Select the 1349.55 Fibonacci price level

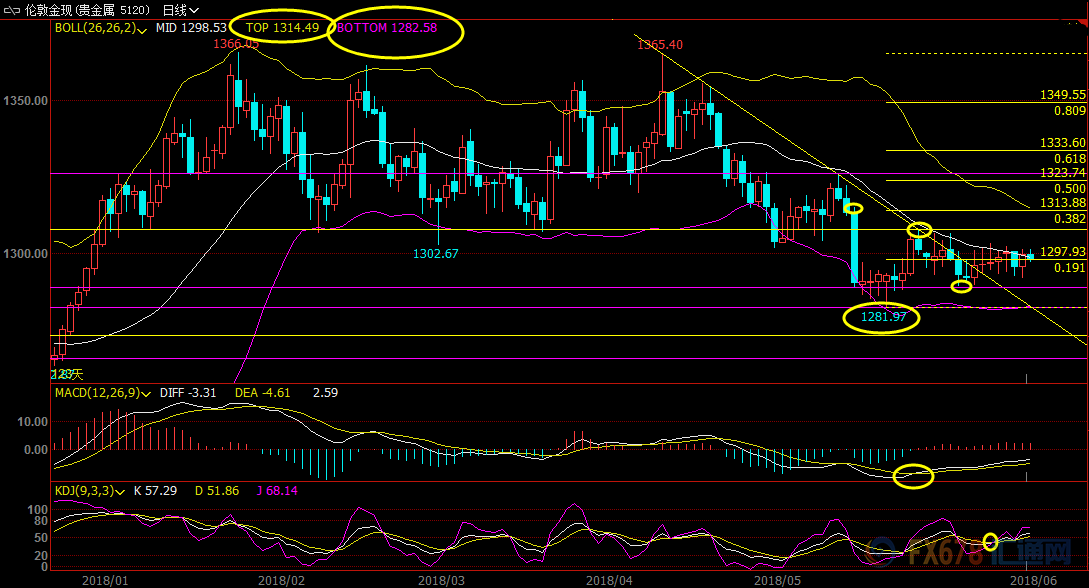point(1063,94)
